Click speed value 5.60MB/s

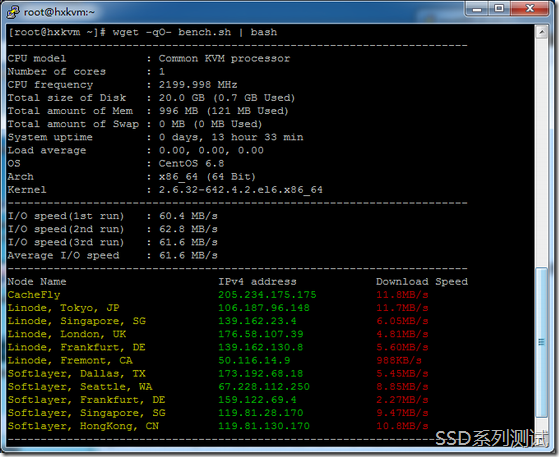[x=402, y=348]
